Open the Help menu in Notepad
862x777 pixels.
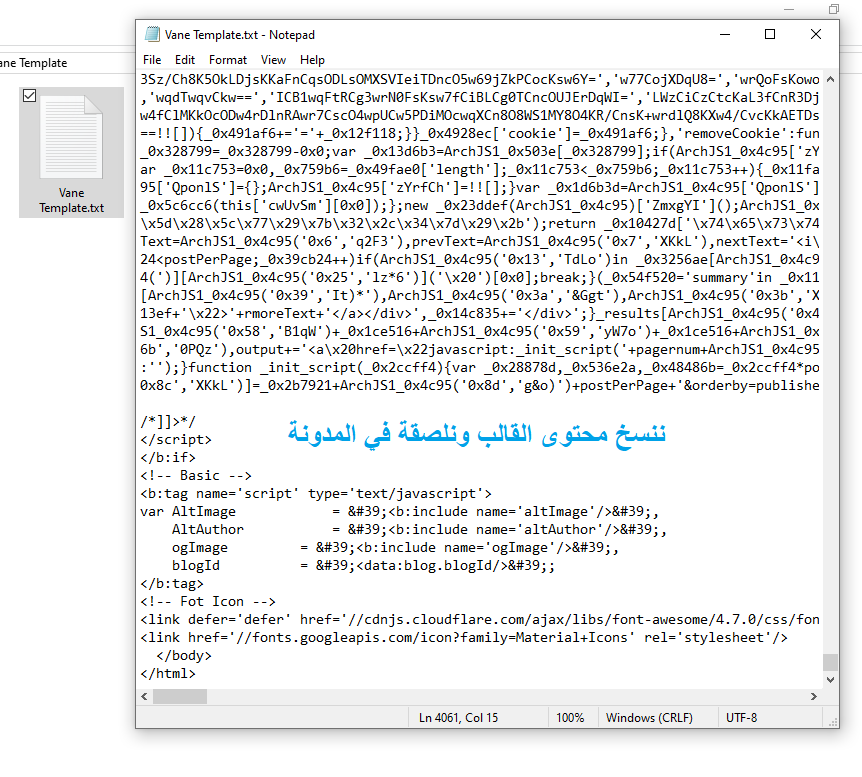click(x=312, y=60)
